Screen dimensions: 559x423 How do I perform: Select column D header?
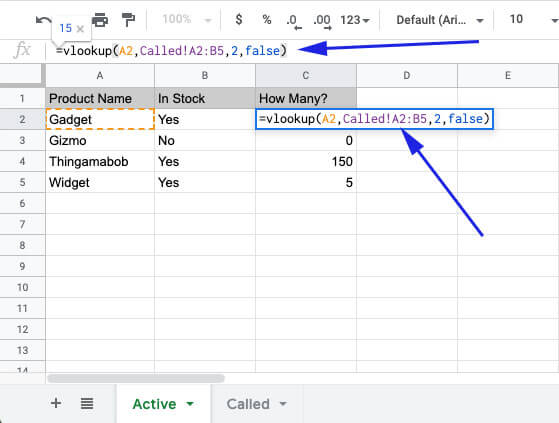point(407,76)
